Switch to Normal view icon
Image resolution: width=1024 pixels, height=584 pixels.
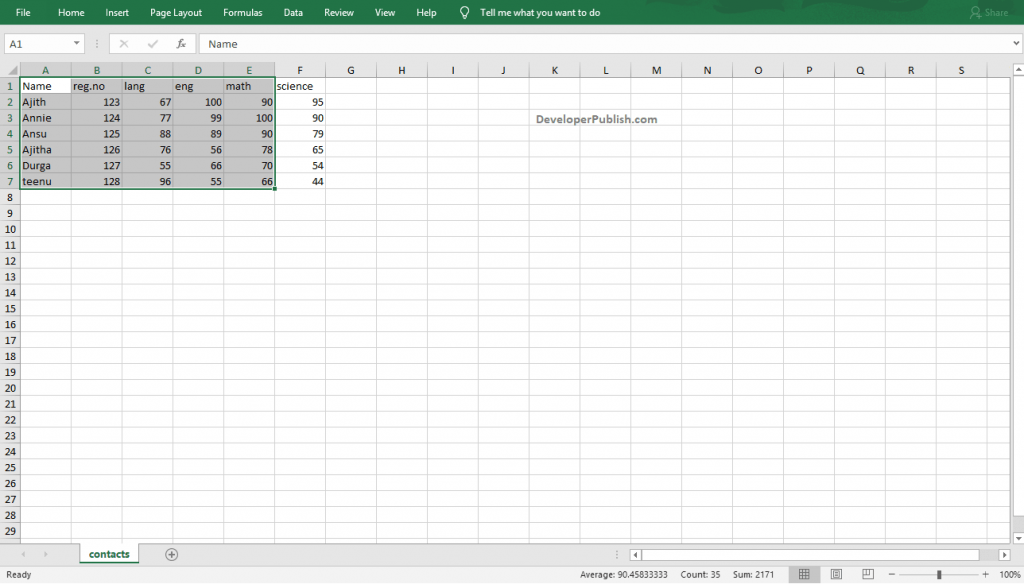(804, 574)
